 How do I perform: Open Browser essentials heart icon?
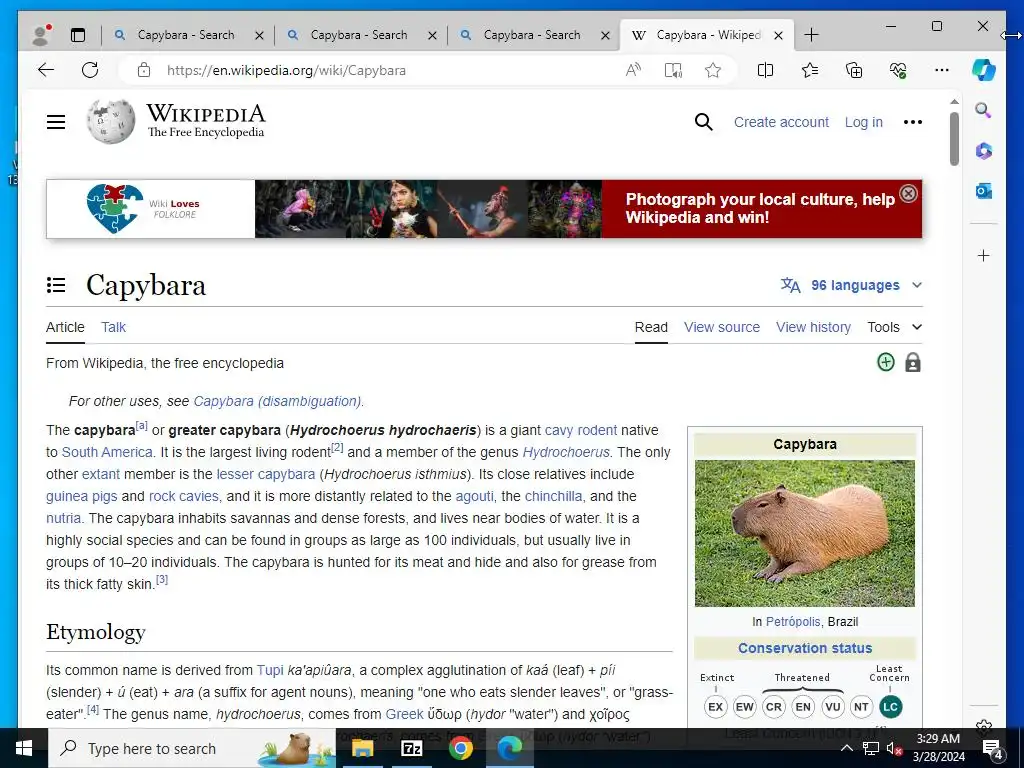point(898,70)
